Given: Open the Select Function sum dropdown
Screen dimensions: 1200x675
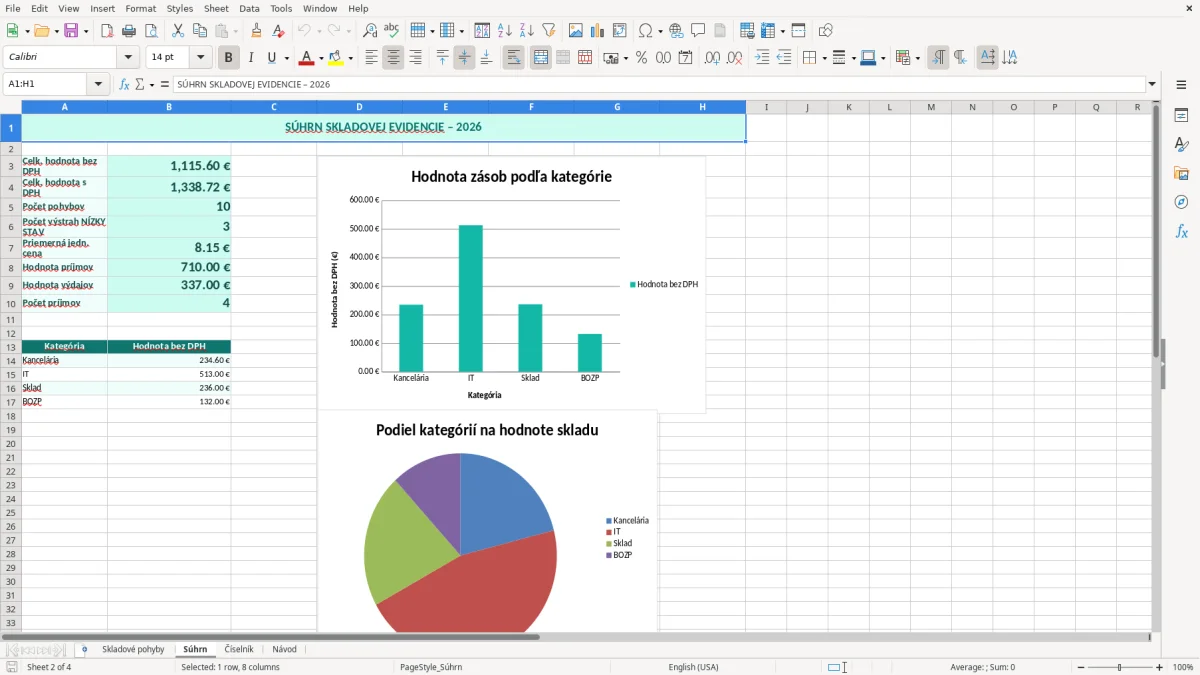Looking at the screenshot, I should click(152, 84).
